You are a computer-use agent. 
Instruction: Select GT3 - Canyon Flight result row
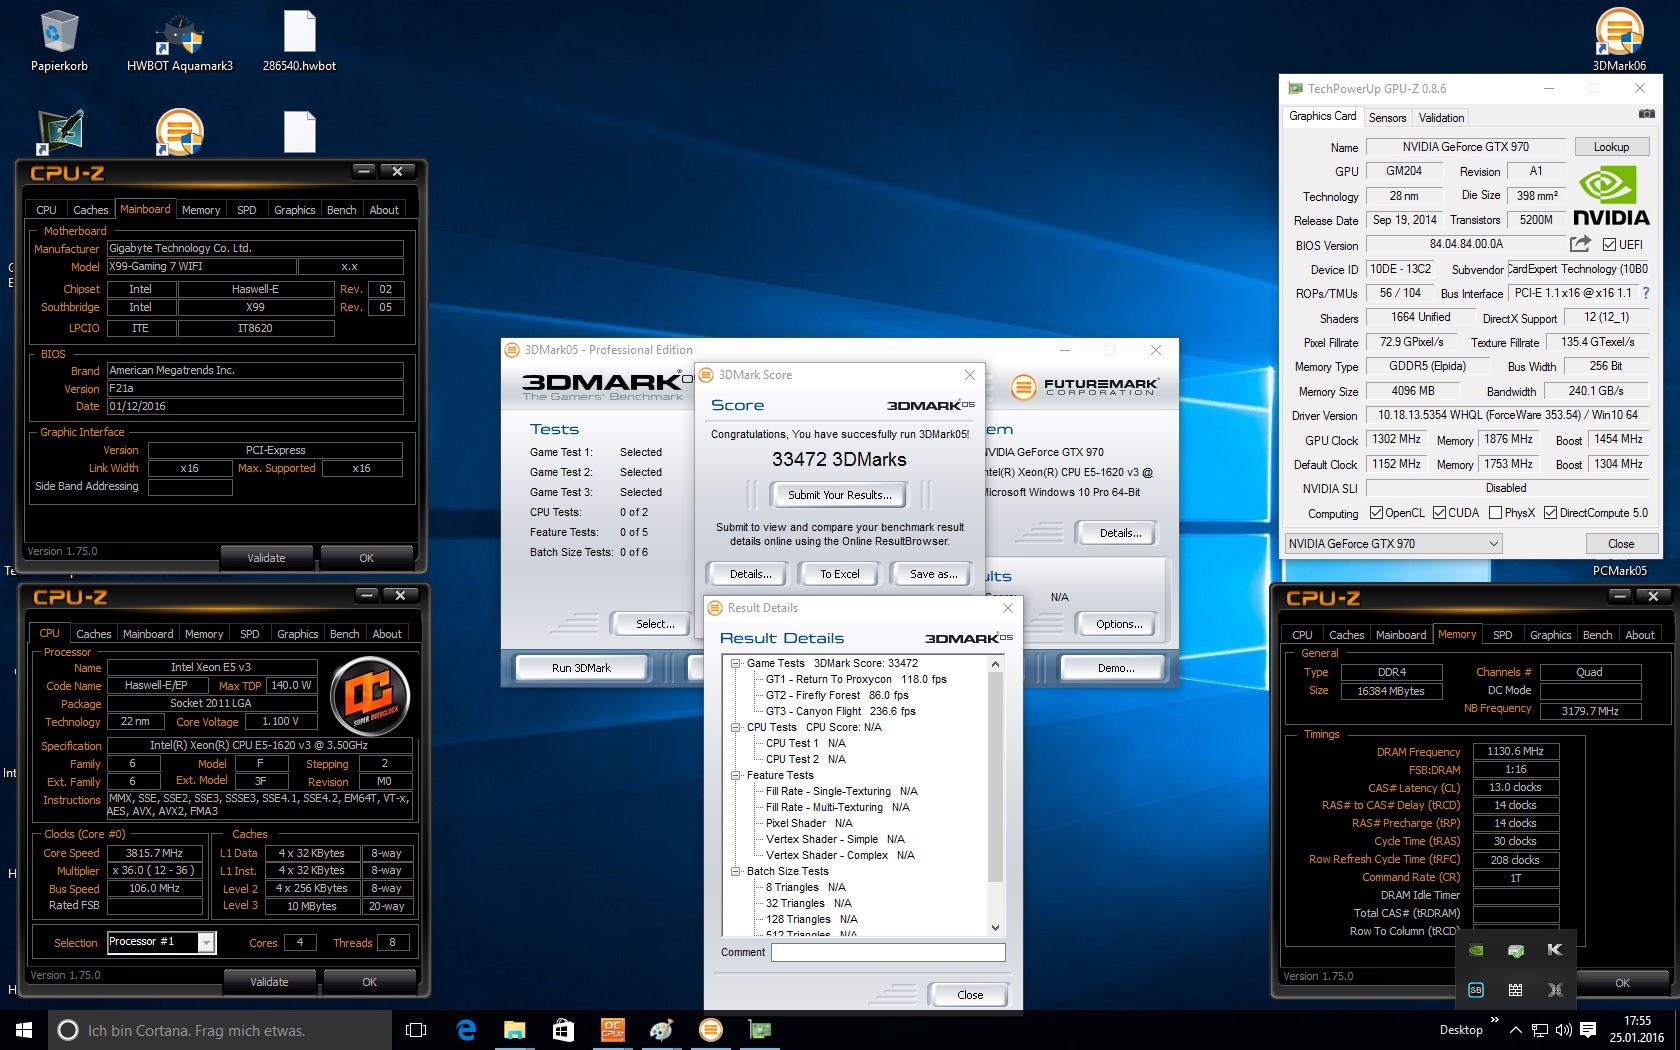(x=840, y=711)
